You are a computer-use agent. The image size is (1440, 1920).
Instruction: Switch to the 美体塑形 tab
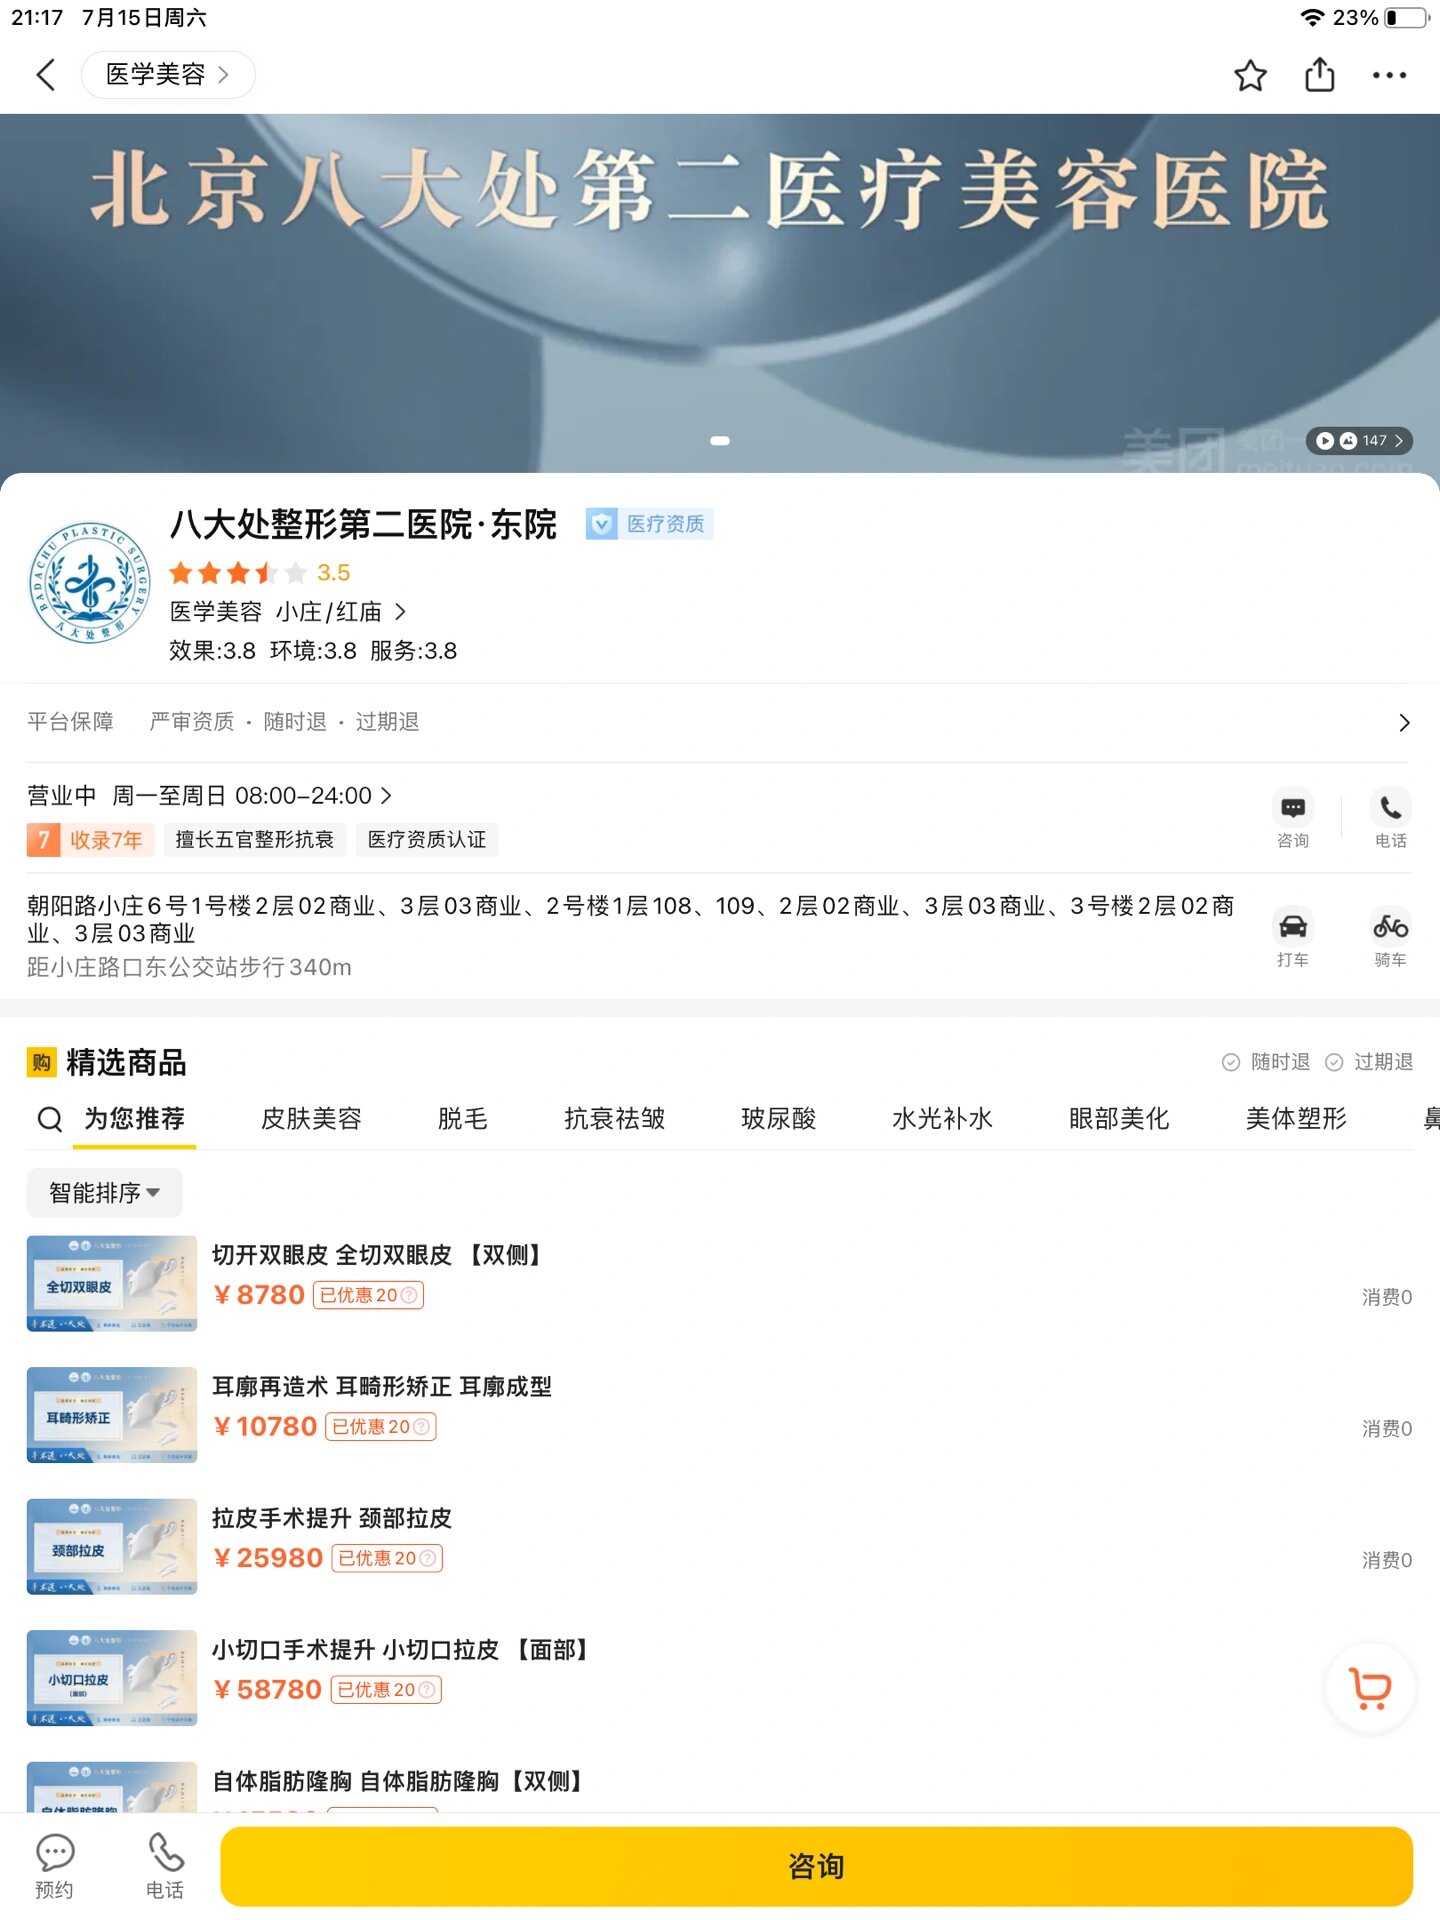[1296, 1119]
